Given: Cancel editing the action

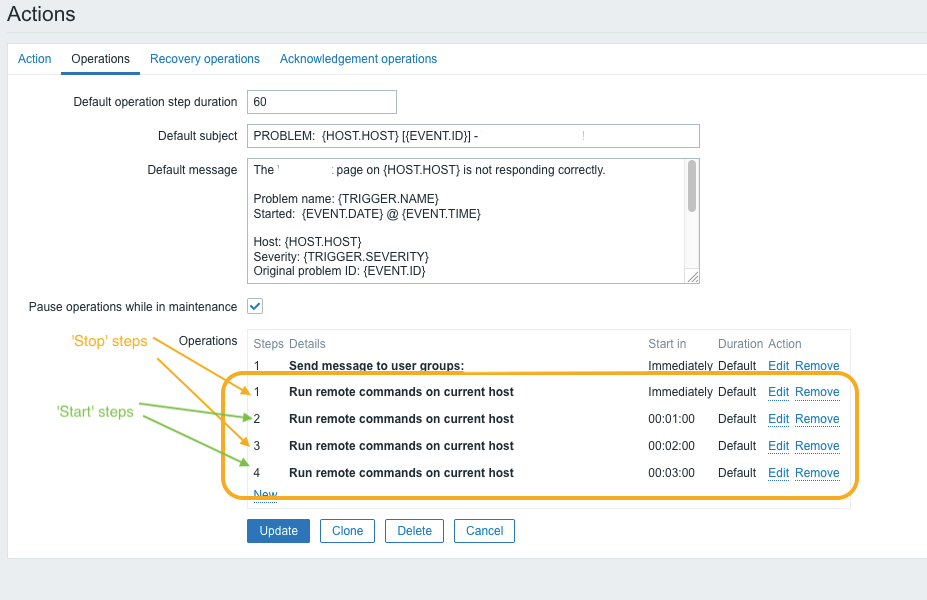Looking at the screenshot, I should (x=484, y=531).
